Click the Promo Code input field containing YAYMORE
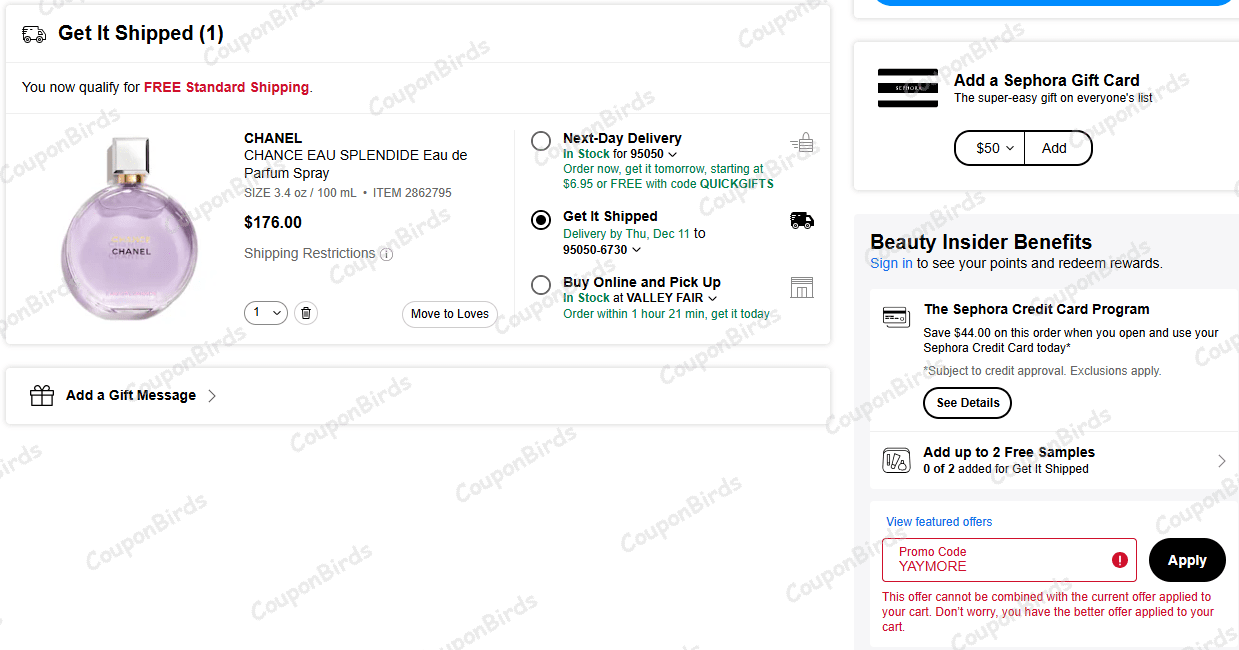The width and height of the screenshot is (1239, 650). [x=1009, y=560]
